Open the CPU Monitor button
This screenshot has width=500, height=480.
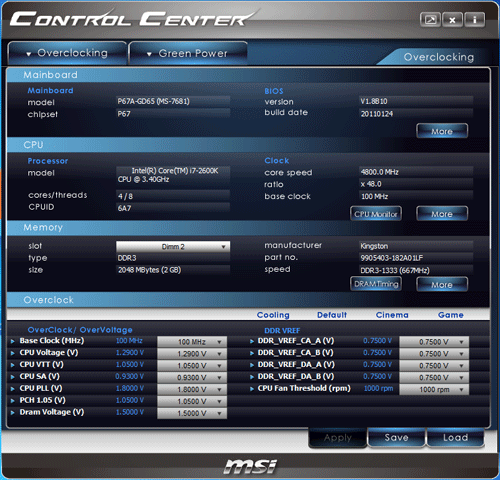pyautogui.click(x=376, y=214)
